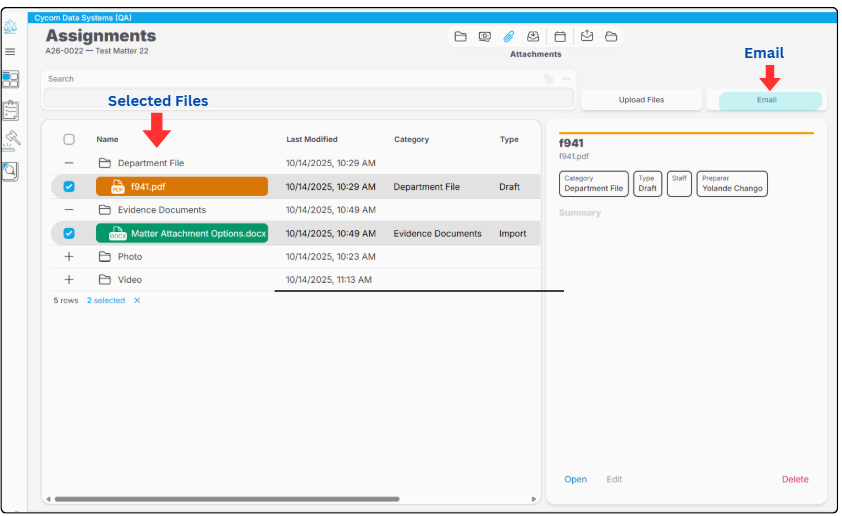Sort by the Name column header

107,140
